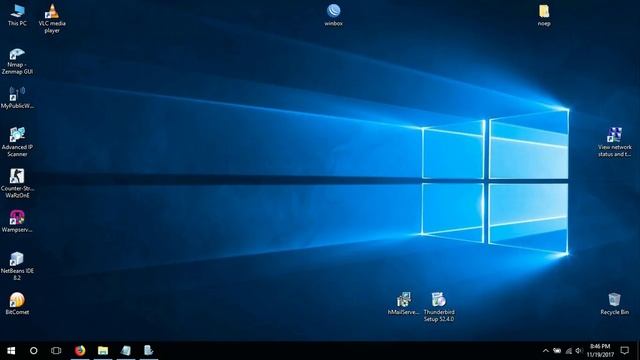Open File Explorer from the taskbar

pos(103,351)
